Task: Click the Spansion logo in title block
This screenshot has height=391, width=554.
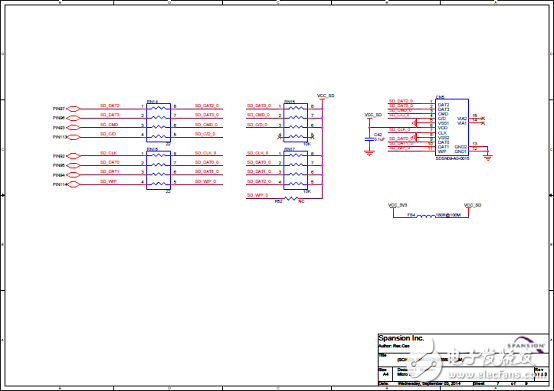Action: 526,344
